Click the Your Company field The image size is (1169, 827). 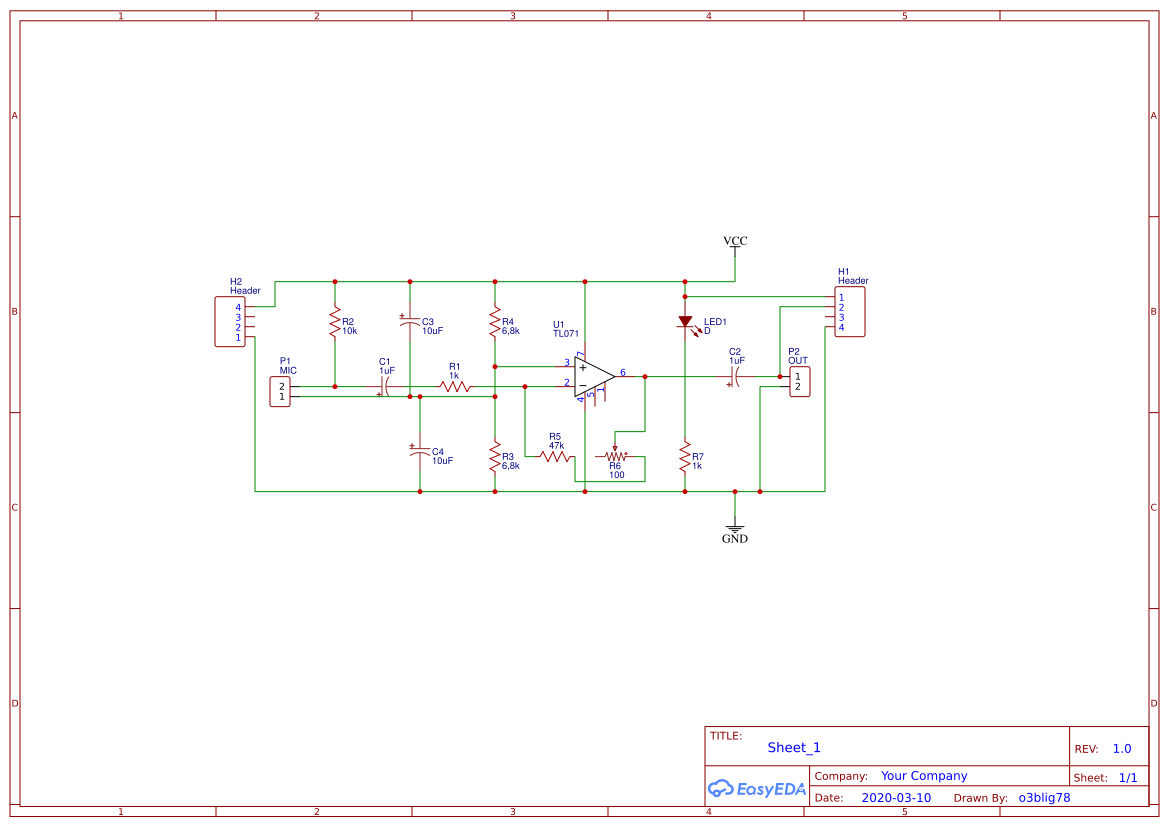coord(923,775)
